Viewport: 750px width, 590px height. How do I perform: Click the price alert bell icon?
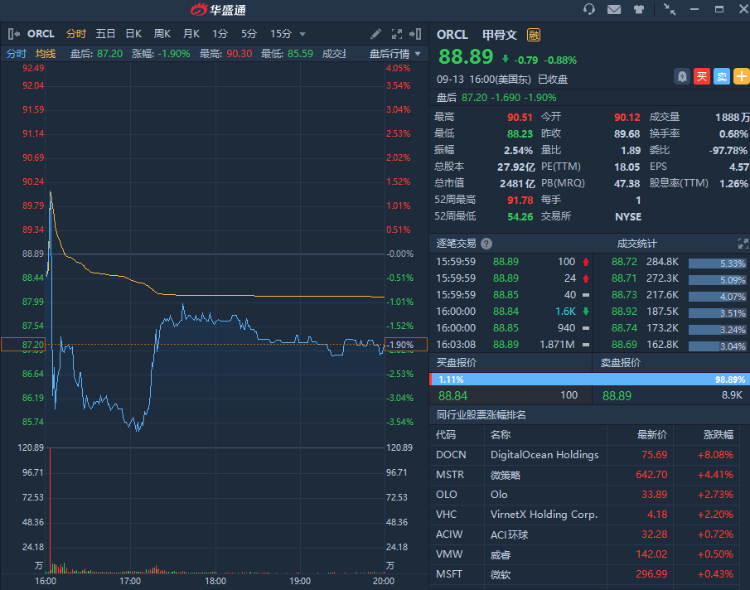[x=682, y=76]
